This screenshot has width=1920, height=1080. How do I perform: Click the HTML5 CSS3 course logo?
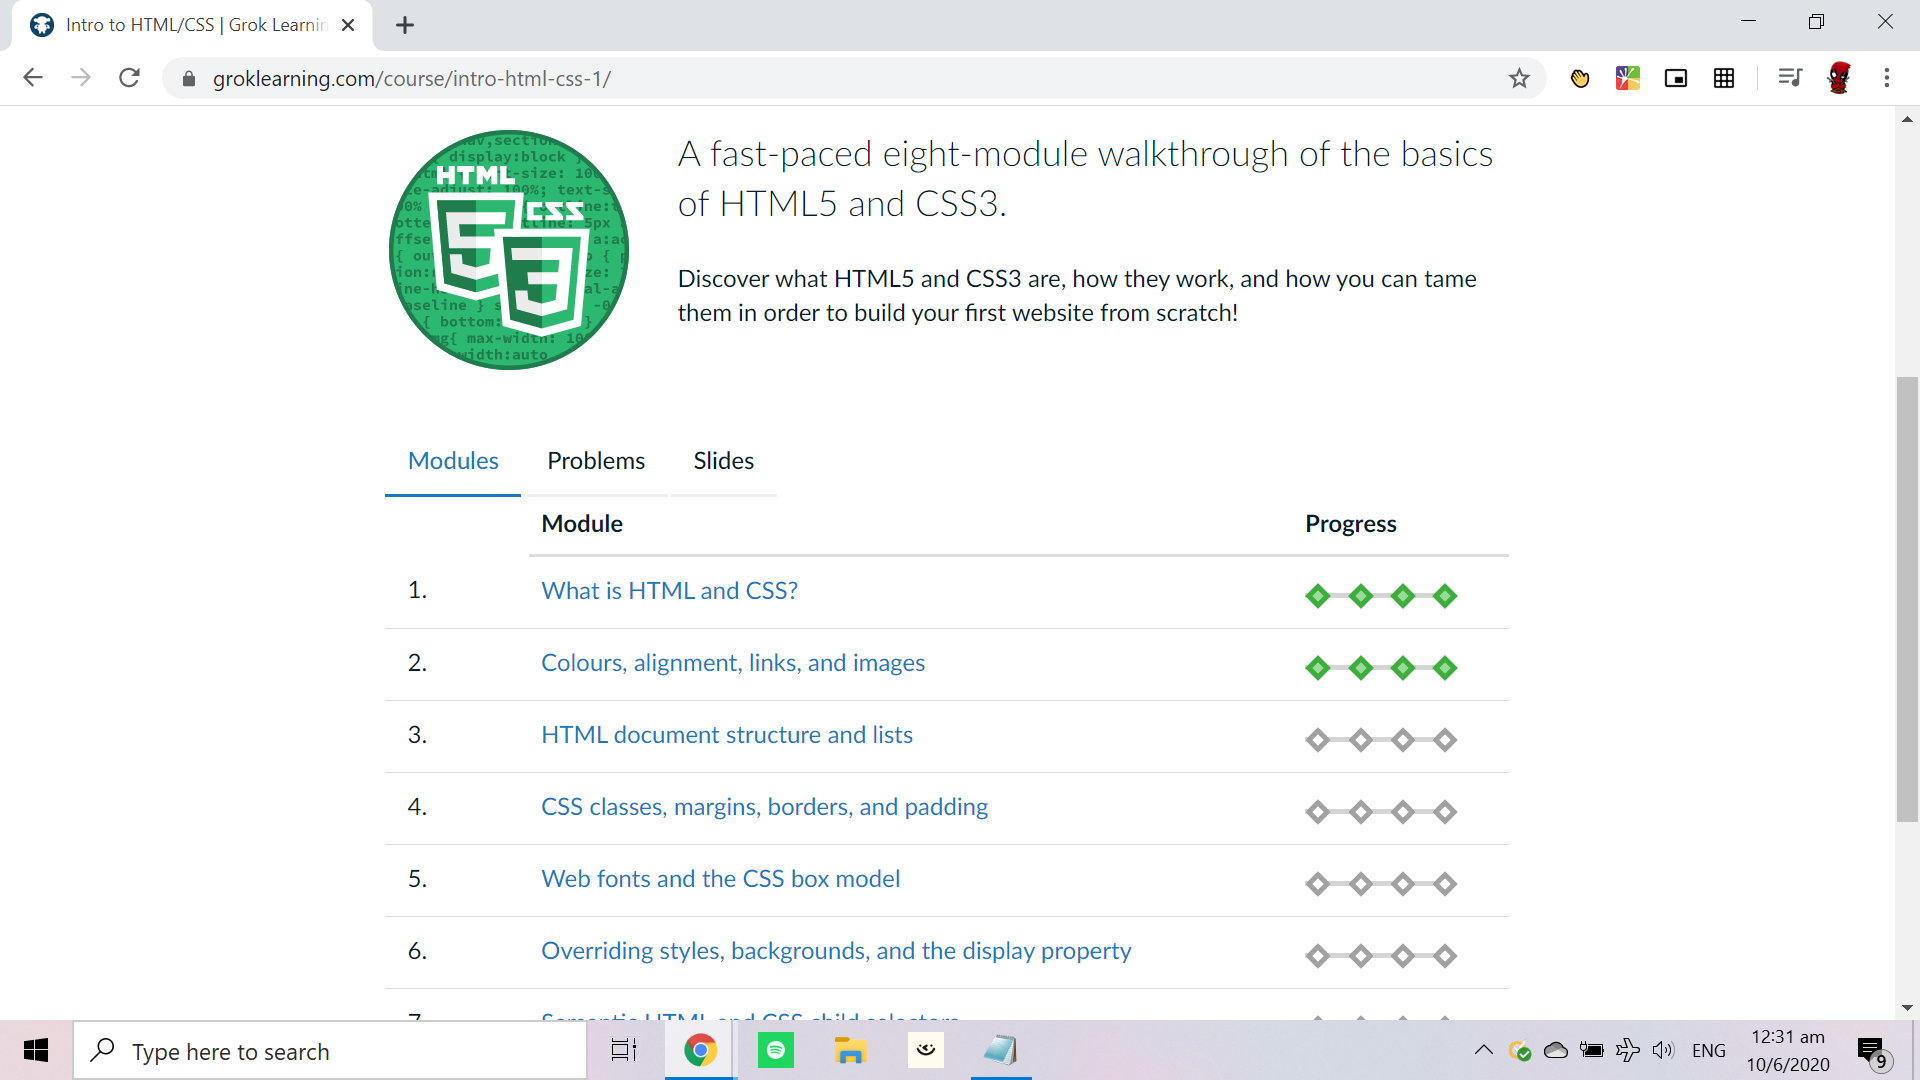[509, 250]
